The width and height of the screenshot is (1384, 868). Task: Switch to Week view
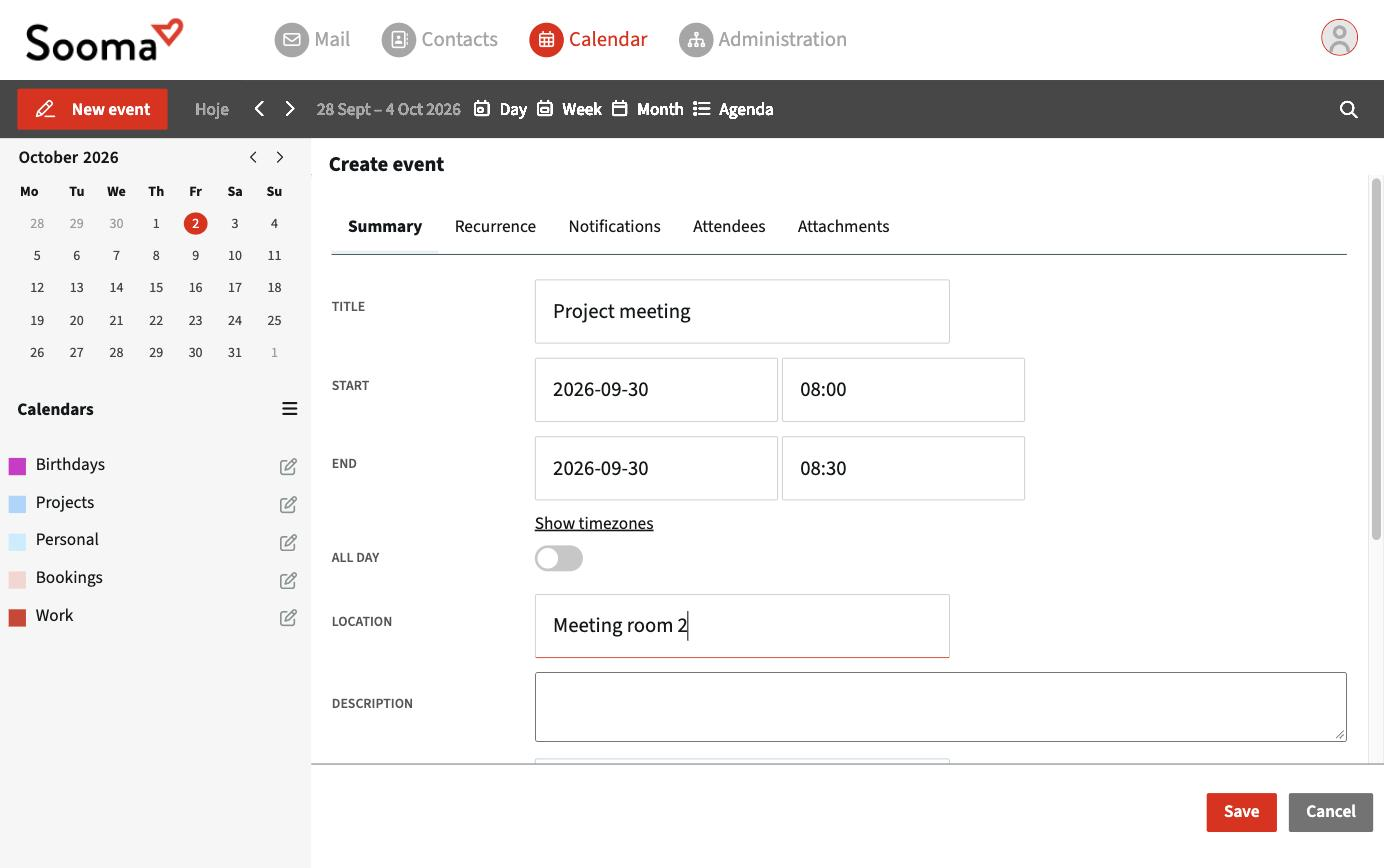[569, 109]
